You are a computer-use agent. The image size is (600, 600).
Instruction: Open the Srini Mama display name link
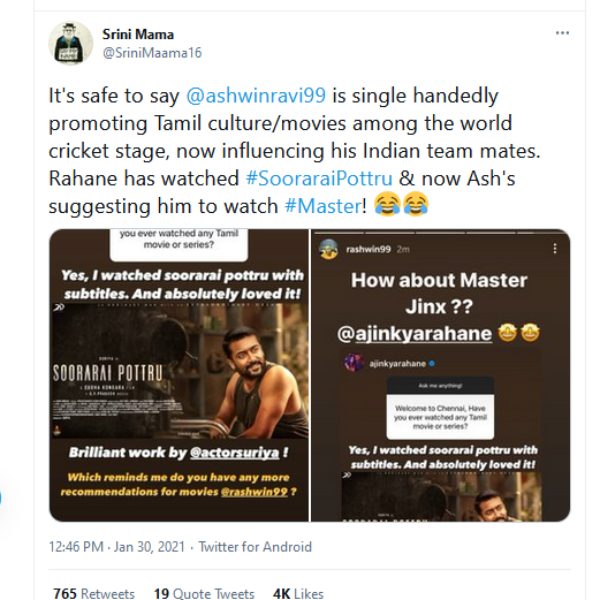coord(137,34)
